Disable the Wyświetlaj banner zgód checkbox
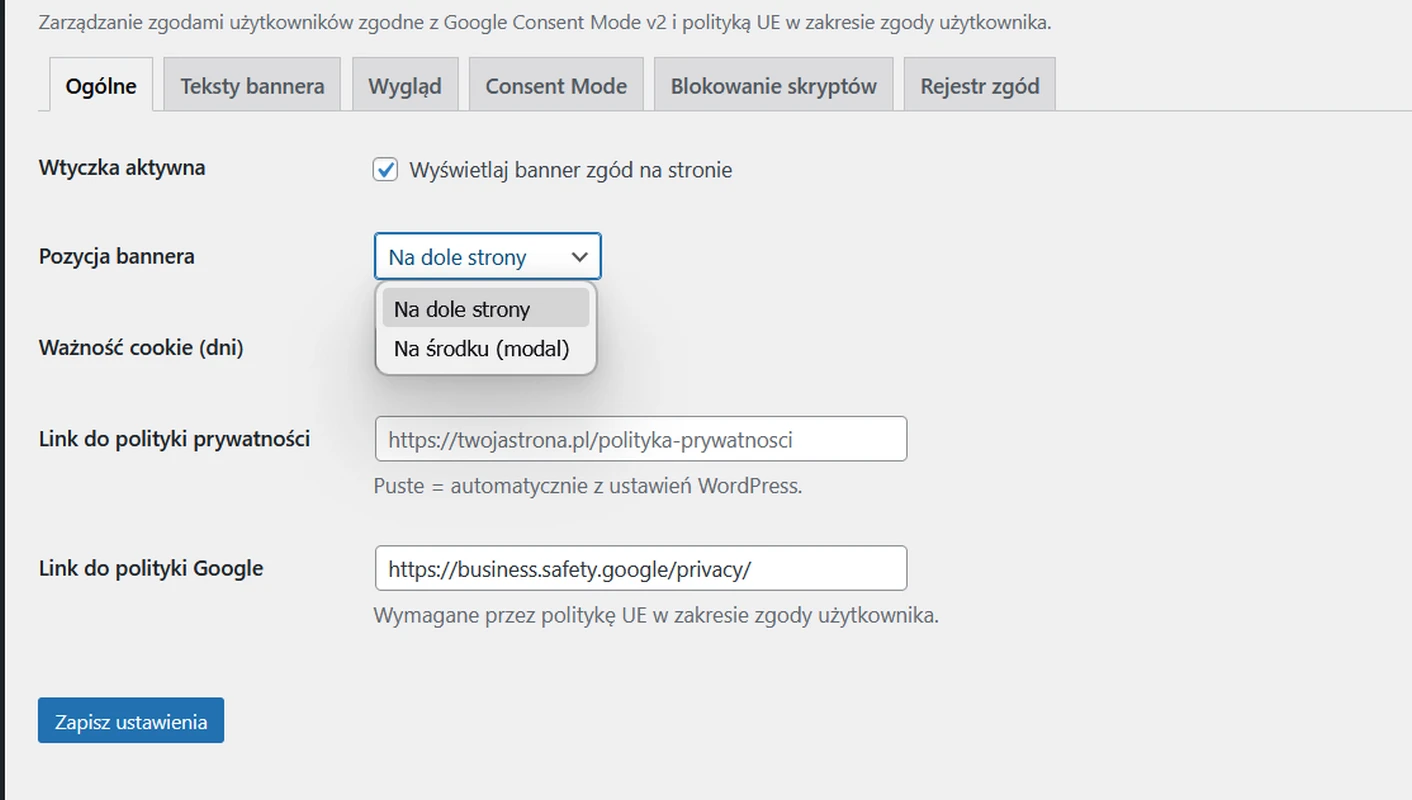 click(385, 169)
